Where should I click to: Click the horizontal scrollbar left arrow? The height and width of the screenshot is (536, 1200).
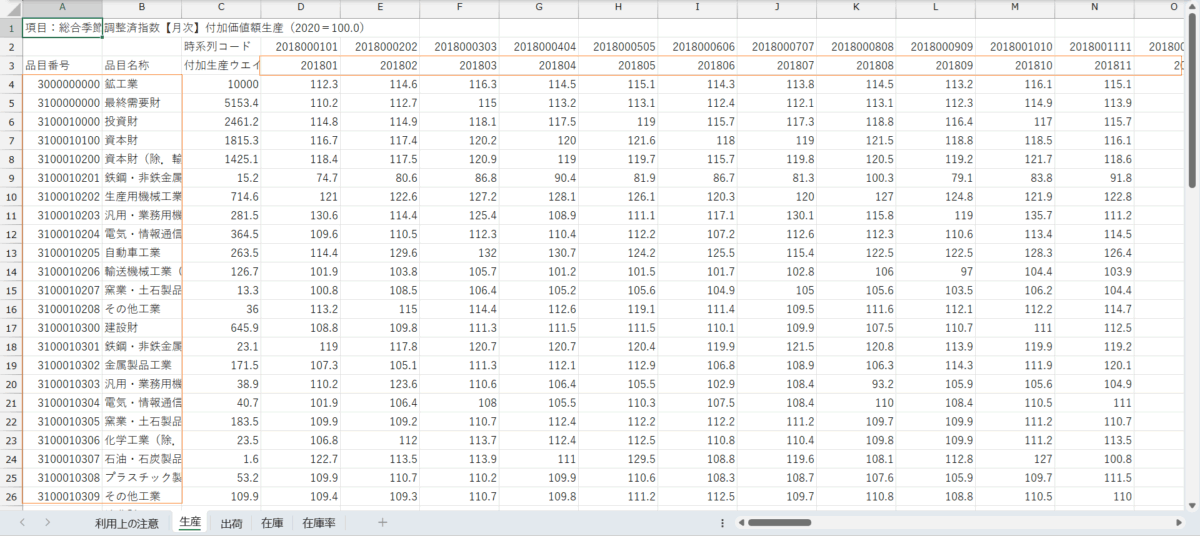click(739, 522)
